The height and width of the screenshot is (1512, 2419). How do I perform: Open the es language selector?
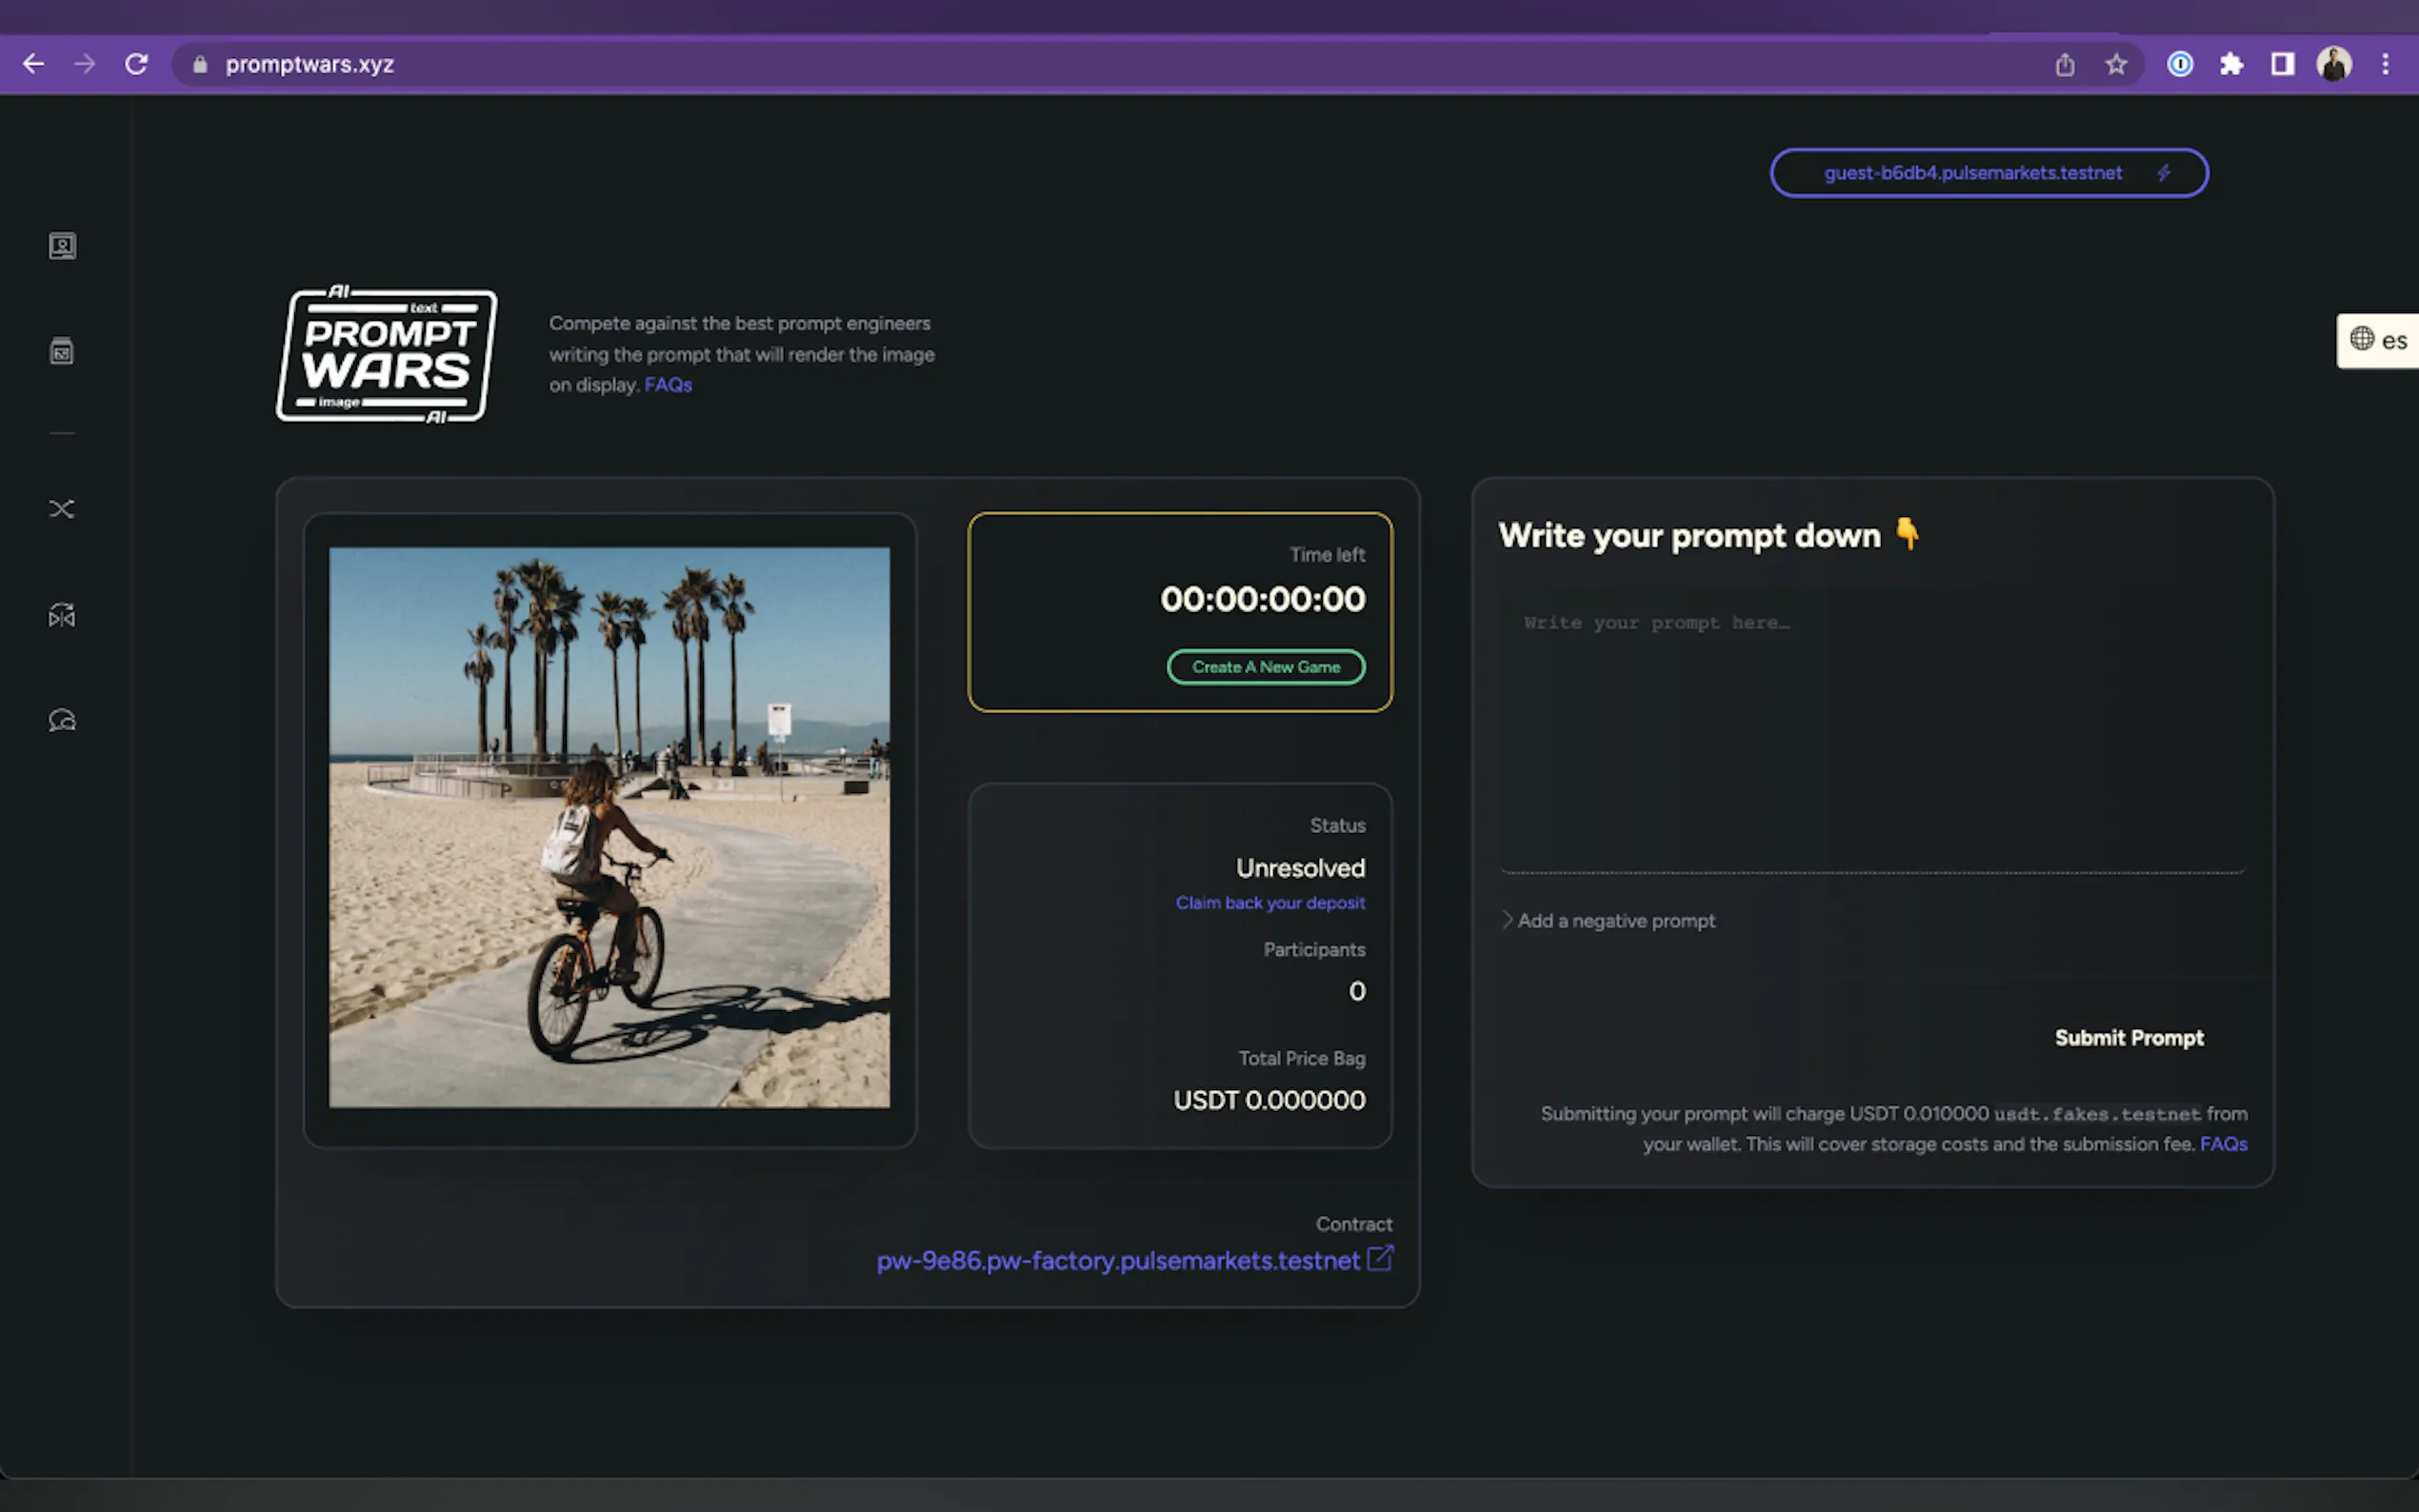2378,341
